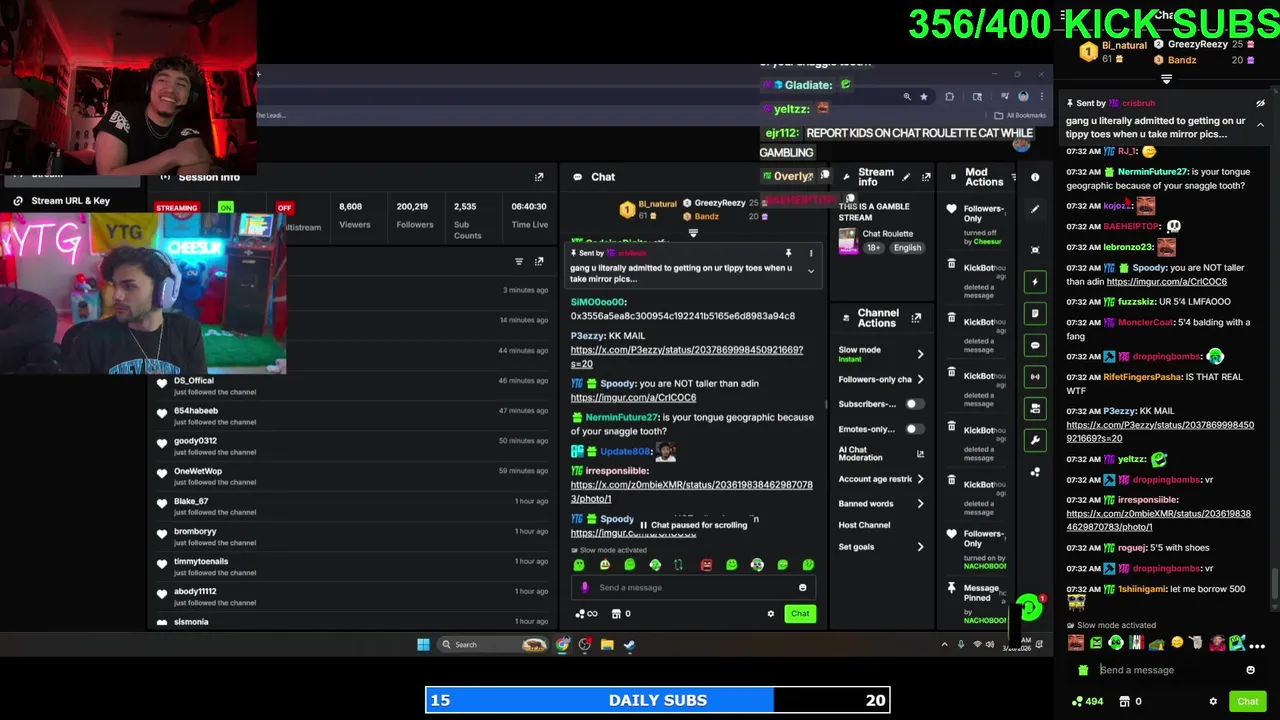This screenshot has width=1280, height=720.
Task: Open P3ezzy x.com link in dashboard chat
Action: click(687, 357)
